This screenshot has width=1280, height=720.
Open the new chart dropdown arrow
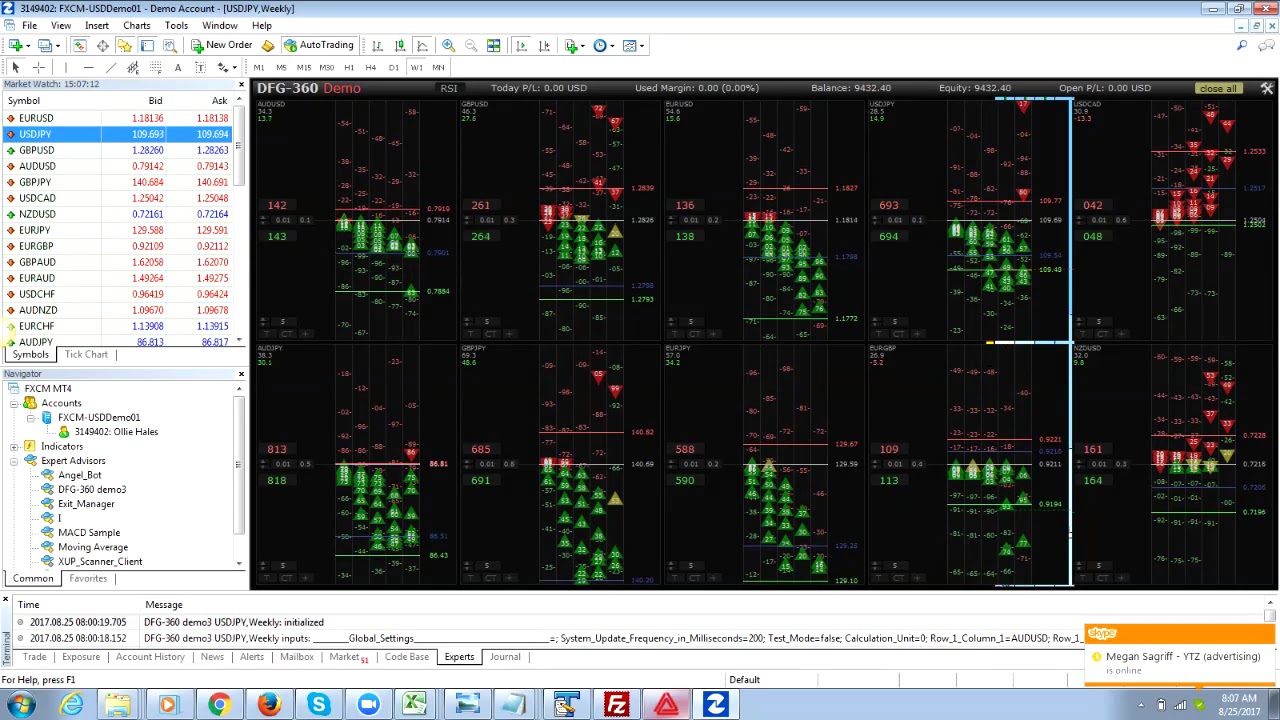(27, 45)
